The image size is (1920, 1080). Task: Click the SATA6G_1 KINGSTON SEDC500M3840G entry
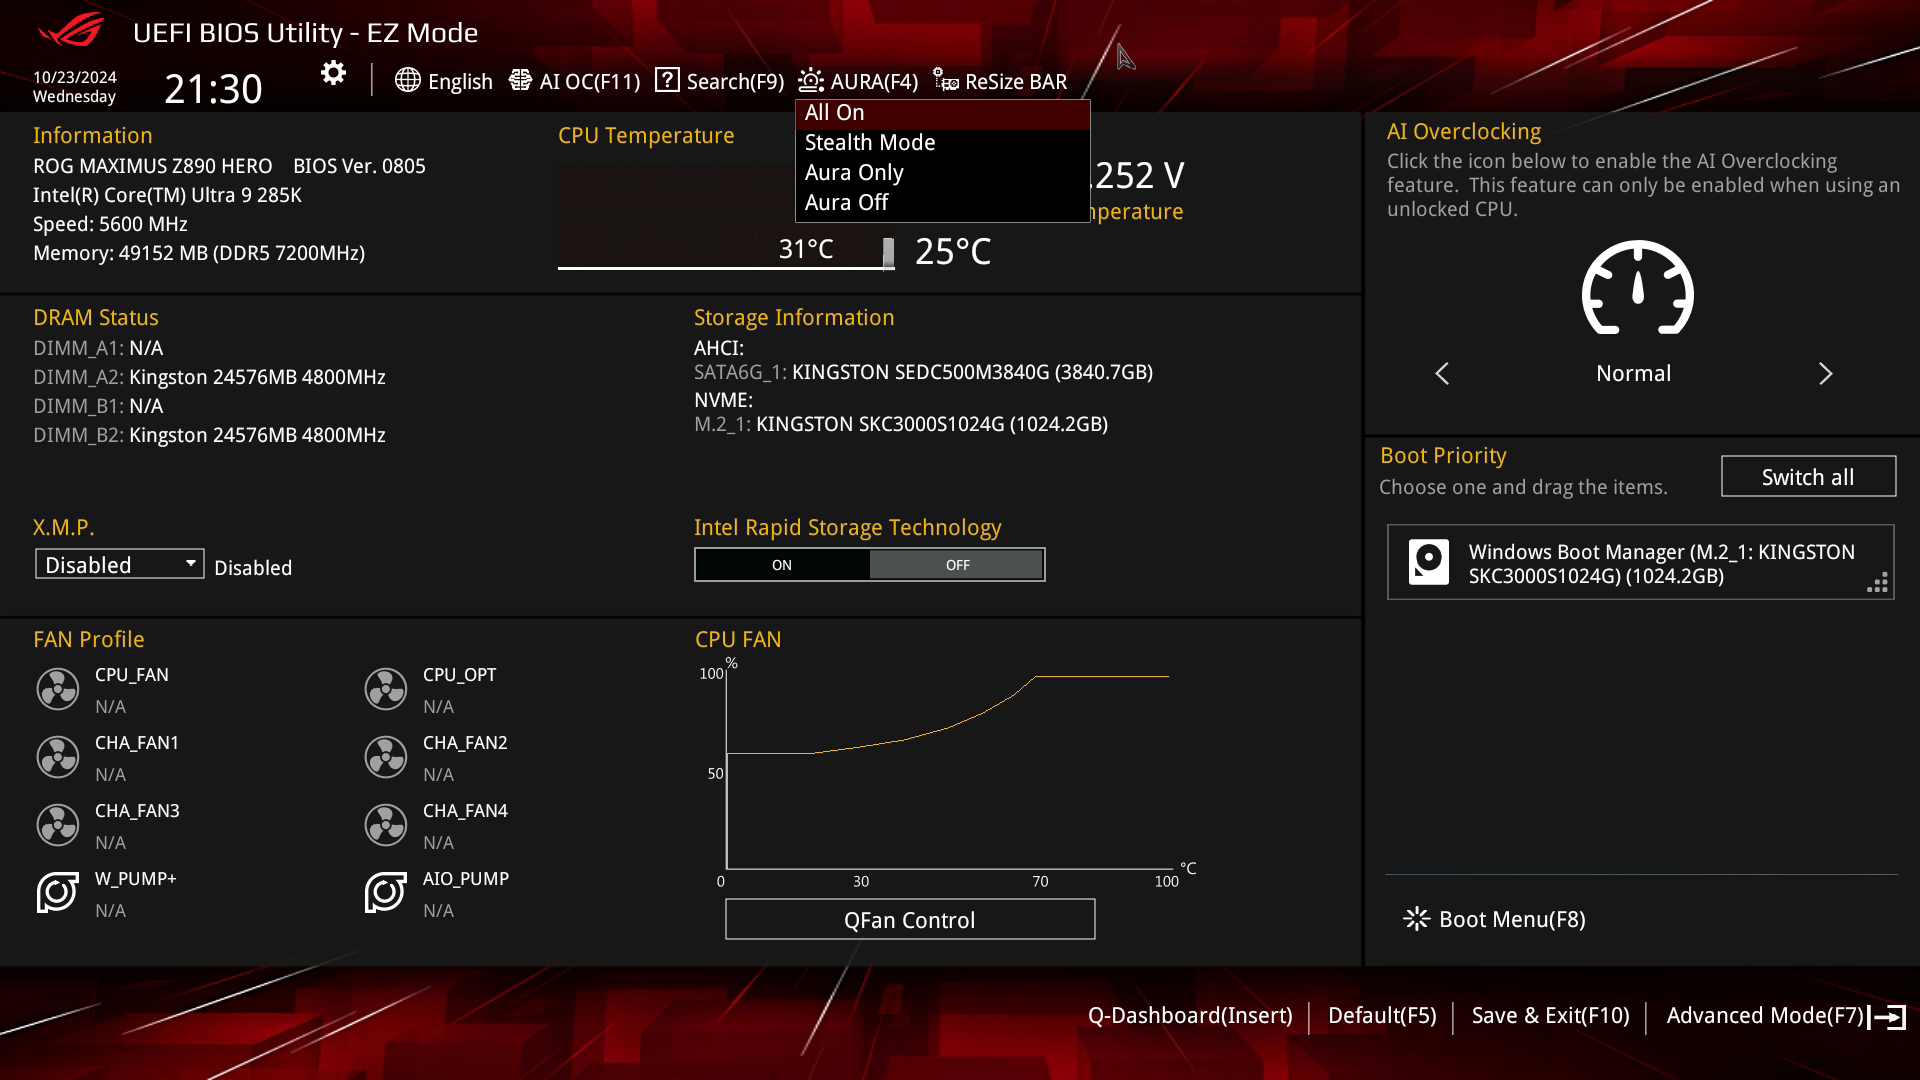pos(923,372)
